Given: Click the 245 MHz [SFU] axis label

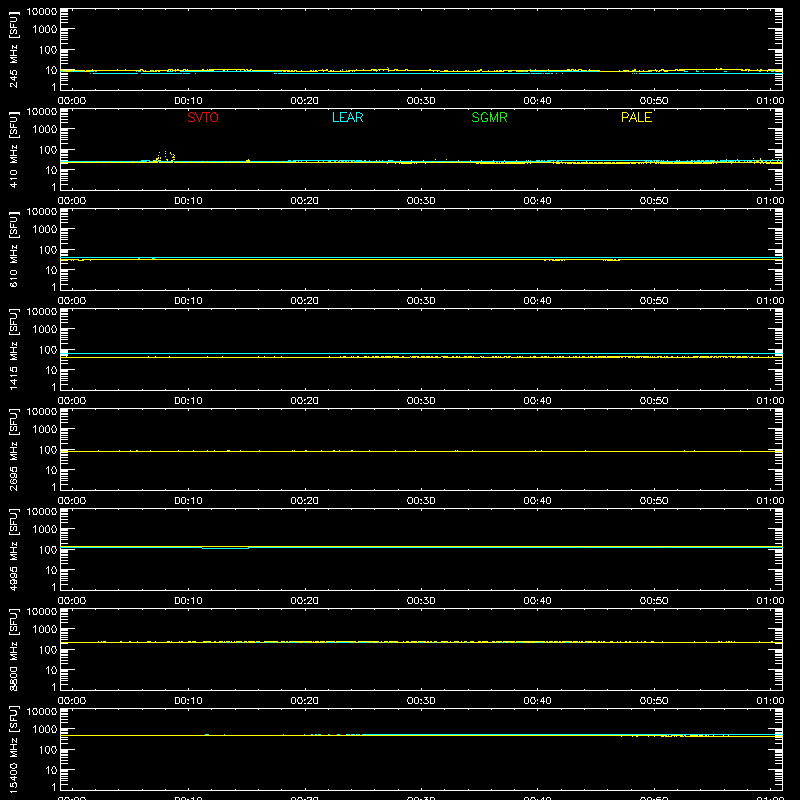Looking at the screenshot, I should point(14,49).
